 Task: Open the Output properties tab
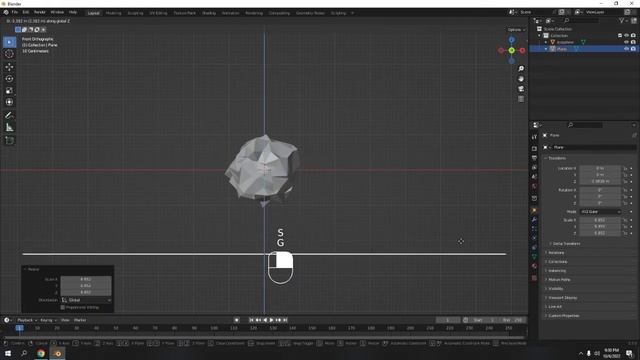pyautogui.click(x=534, y=158)
